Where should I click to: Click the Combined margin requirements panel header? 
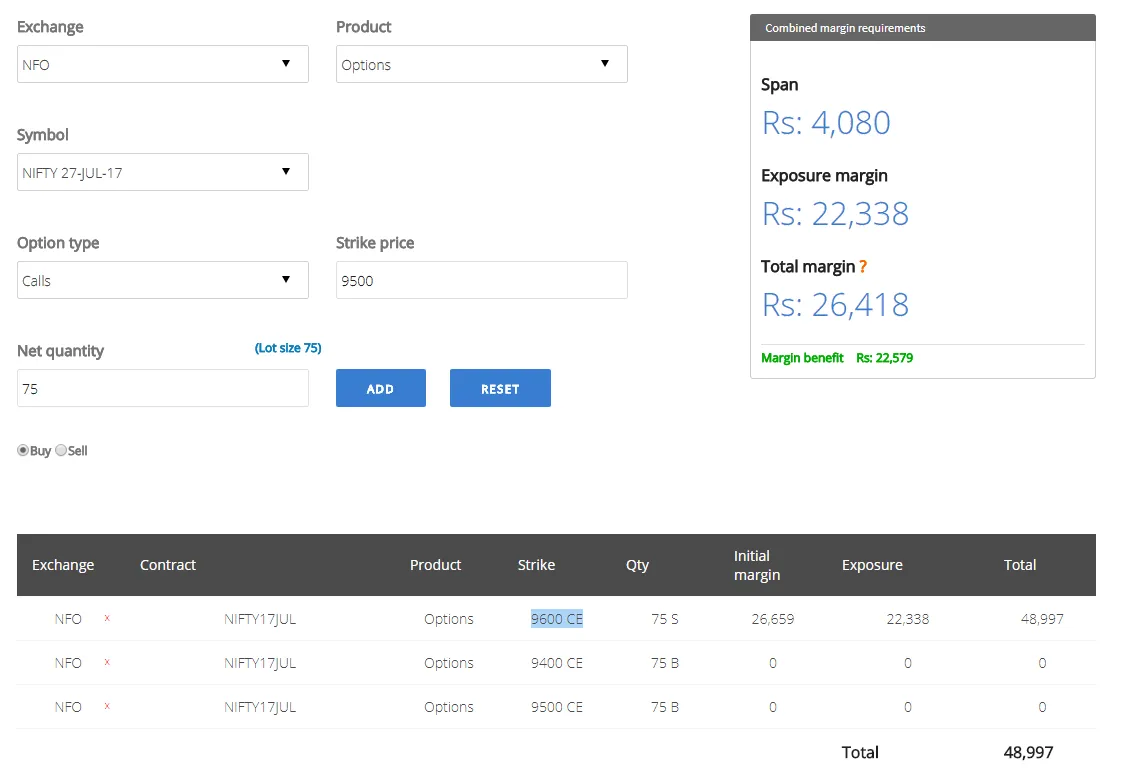tap(922, 28)
